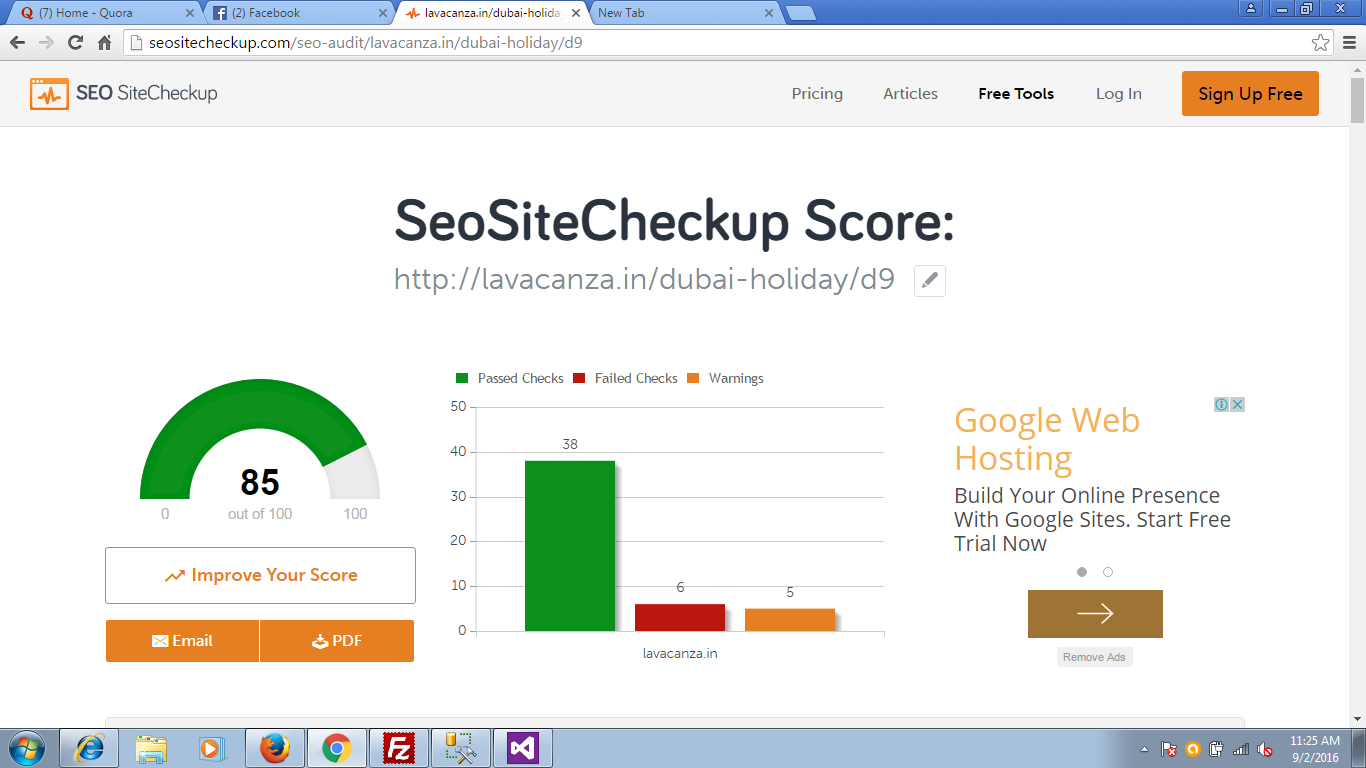This screenshot has width=1366, height=768.
Task: Click the lavacanza.in chart axis label
Action: click(680, 653)
